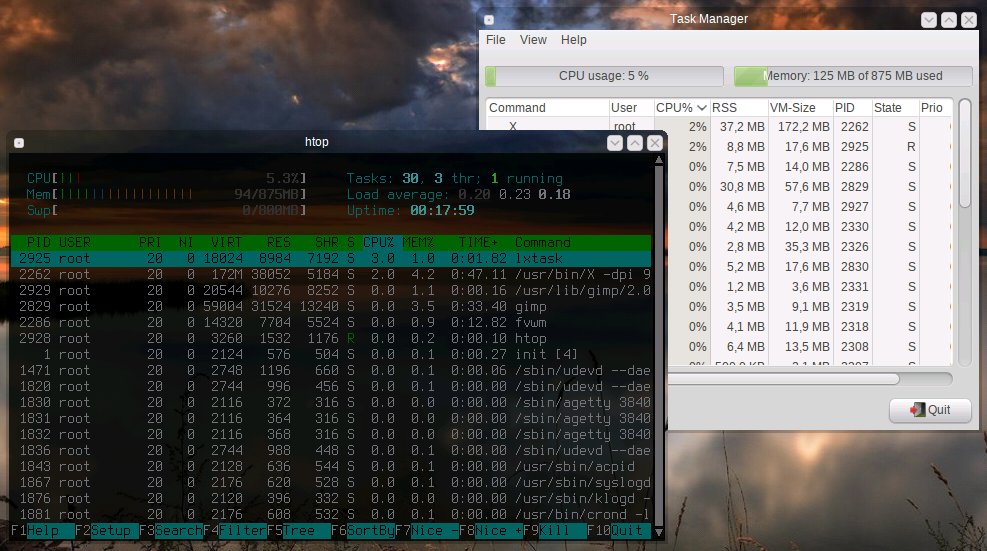Image resolution: width=987 pixels, height=551 pixels.
Task: Sort Task Manager by PID column header
Action: click(x=852, y=108)
